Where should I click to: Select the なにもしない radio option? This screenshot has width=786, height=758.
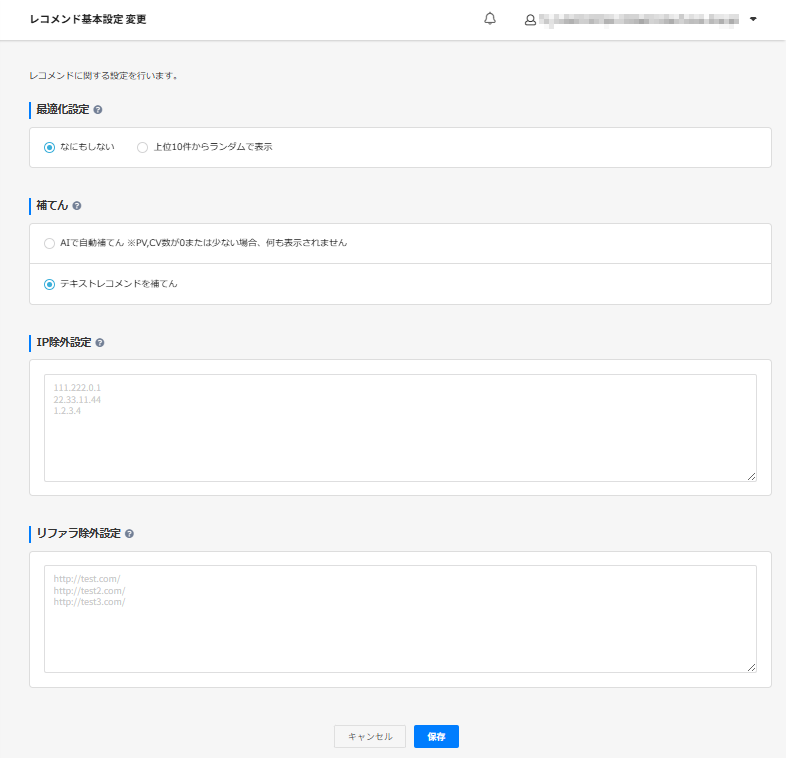click(49, 147)
